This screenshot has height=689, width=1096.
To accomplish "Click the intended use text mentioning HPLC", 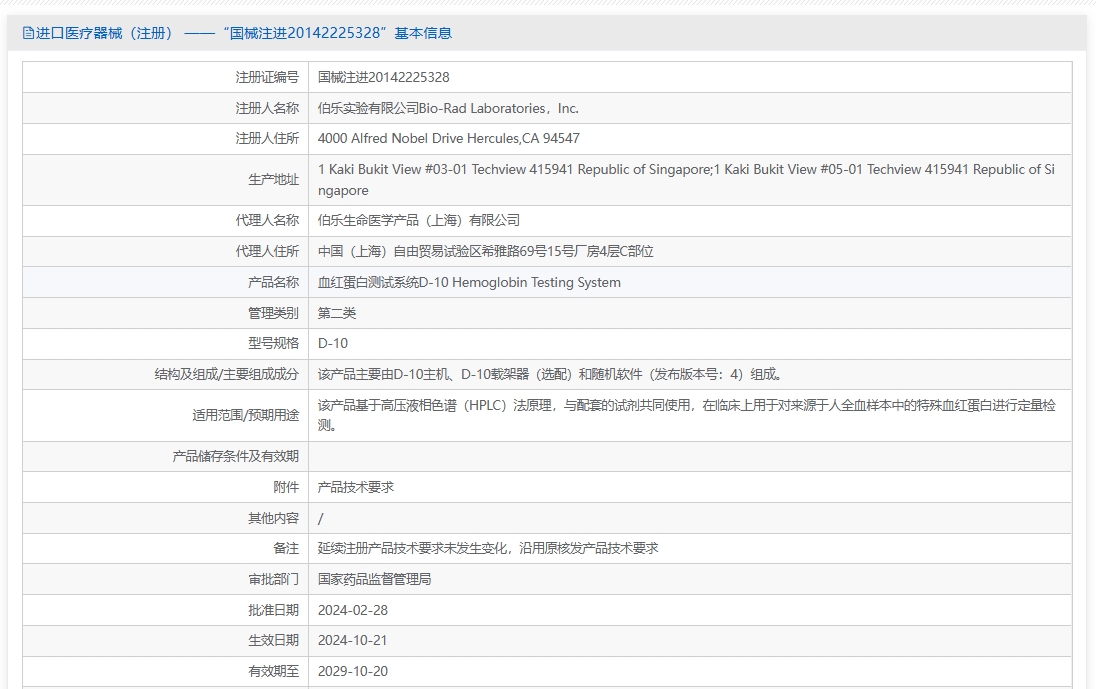I will (686, 415).
